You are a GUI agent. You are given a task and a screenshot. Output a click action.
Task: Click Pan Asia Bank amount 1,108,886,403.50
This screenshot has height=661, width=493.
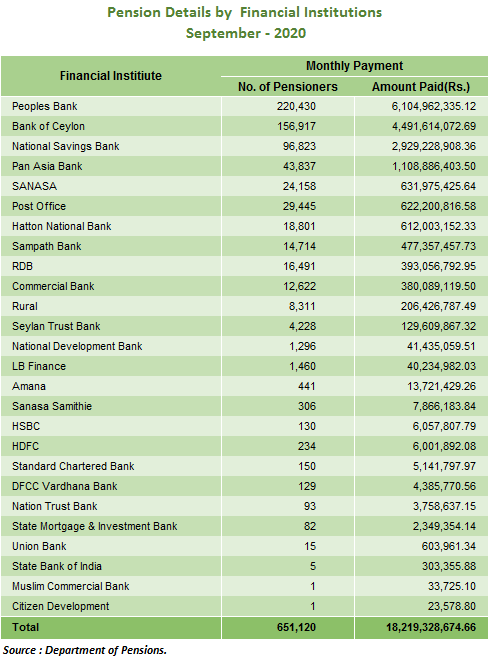pos(434,167)
